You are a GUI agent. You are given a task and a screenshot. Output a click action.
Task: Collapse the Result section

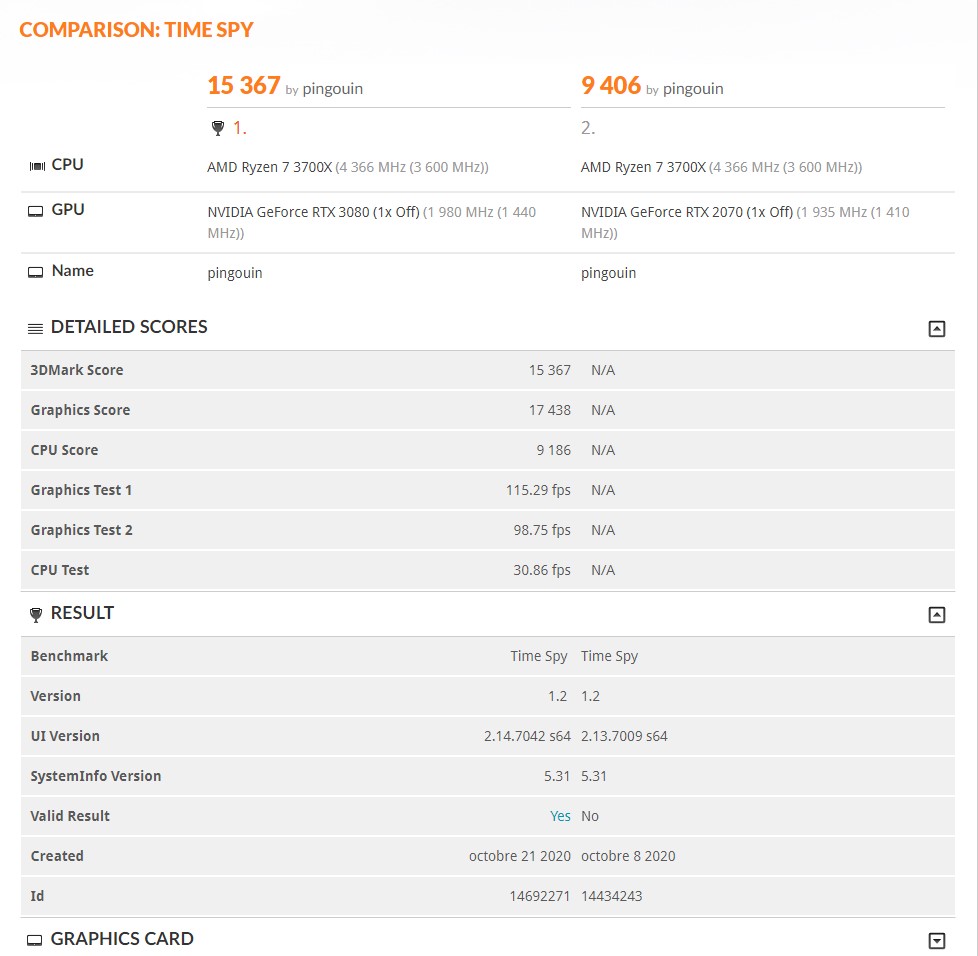coord(936,615)
